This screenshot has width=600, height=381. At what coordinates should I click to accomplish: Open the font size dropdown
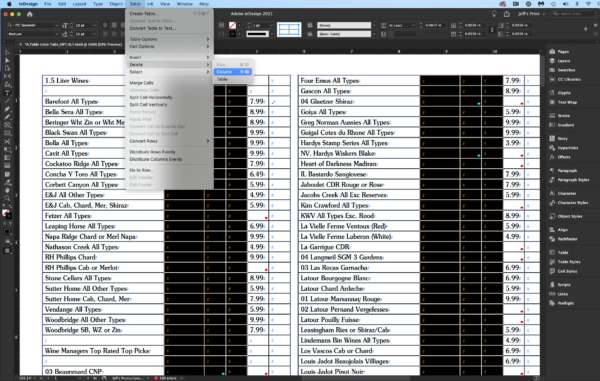click(94, 25)
